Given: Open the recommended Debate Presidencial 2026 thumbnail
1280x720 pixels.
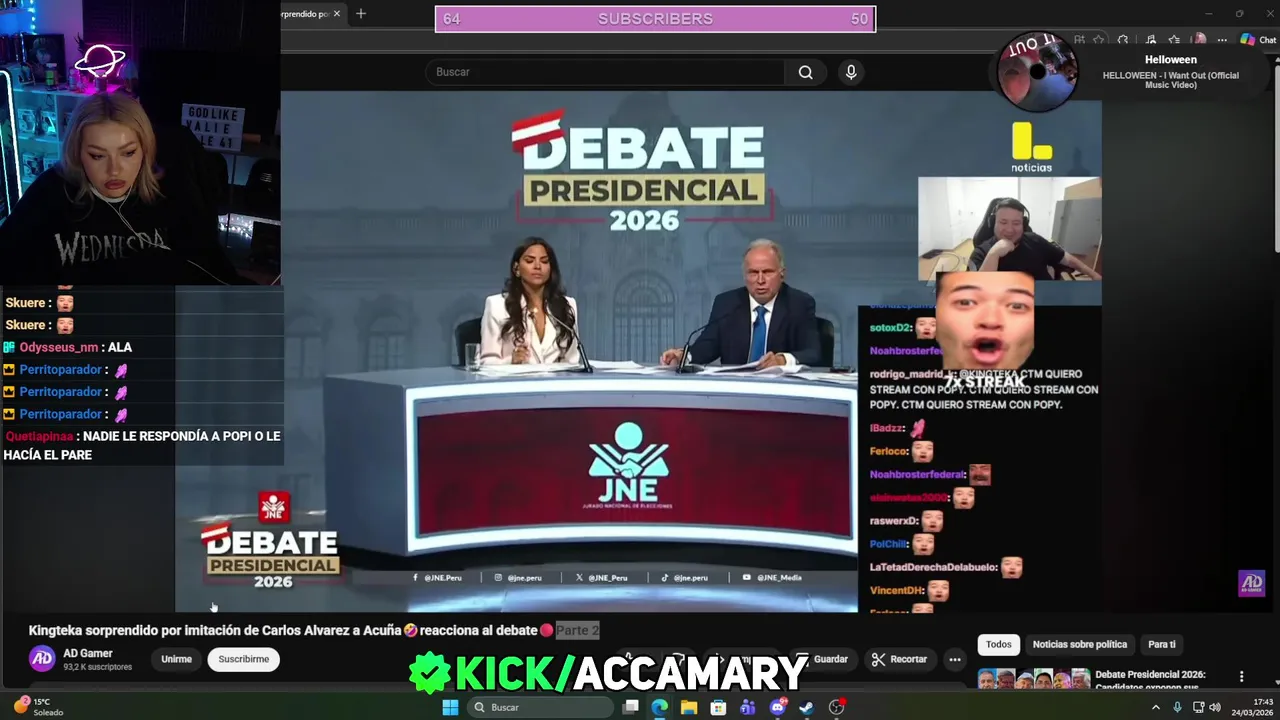Looking at the screenshot, I should click(1032, 679).
